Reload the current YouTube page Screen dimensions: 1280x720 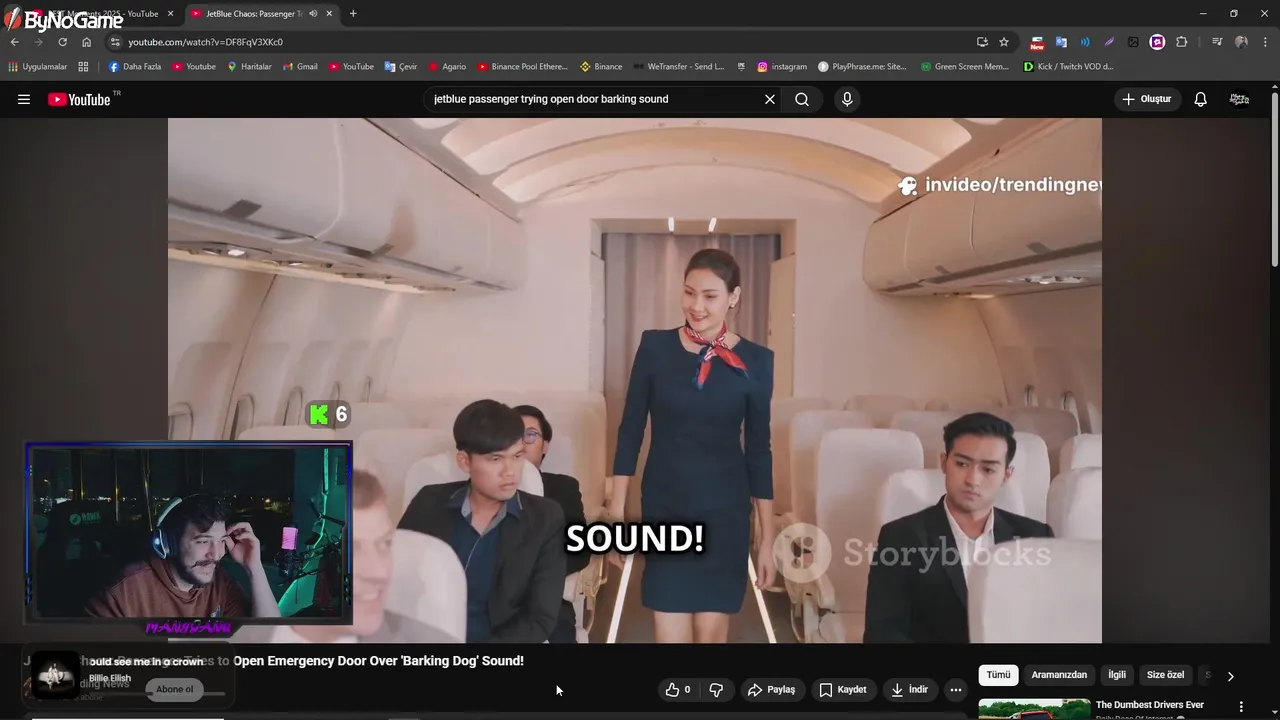[62, 42]
